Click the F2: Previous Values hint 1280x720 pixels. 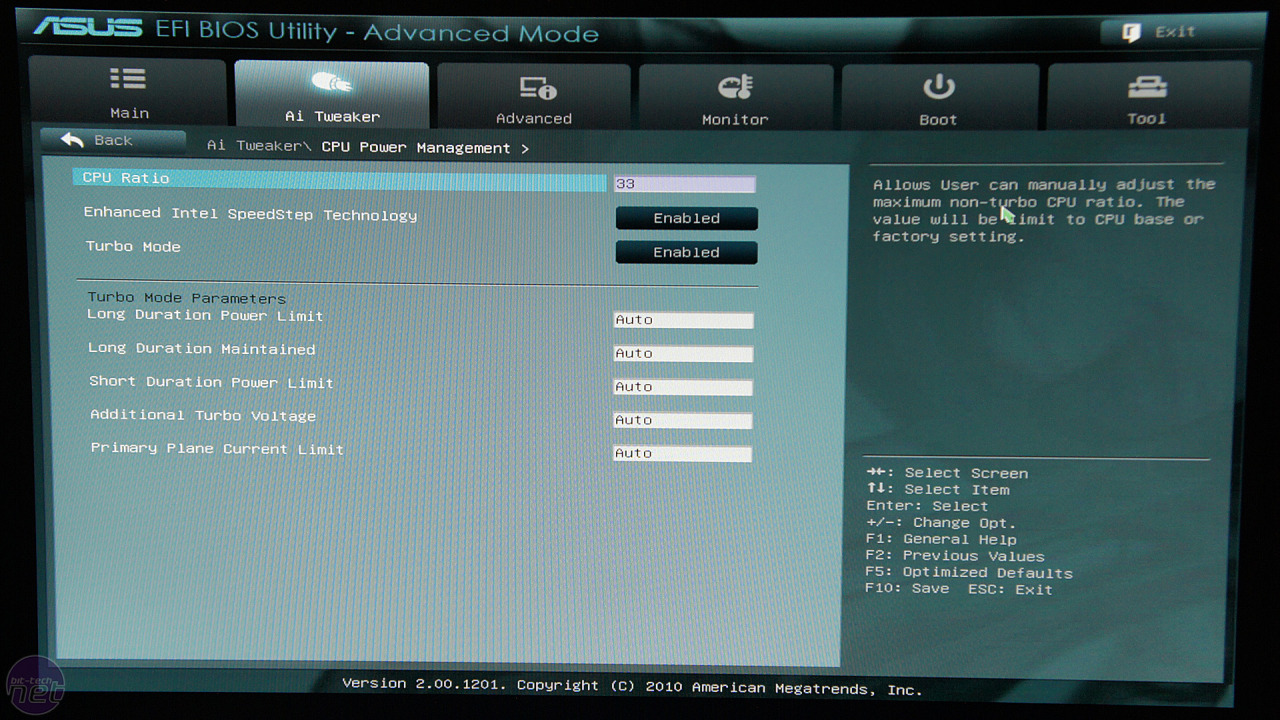[x=955, y=556]
